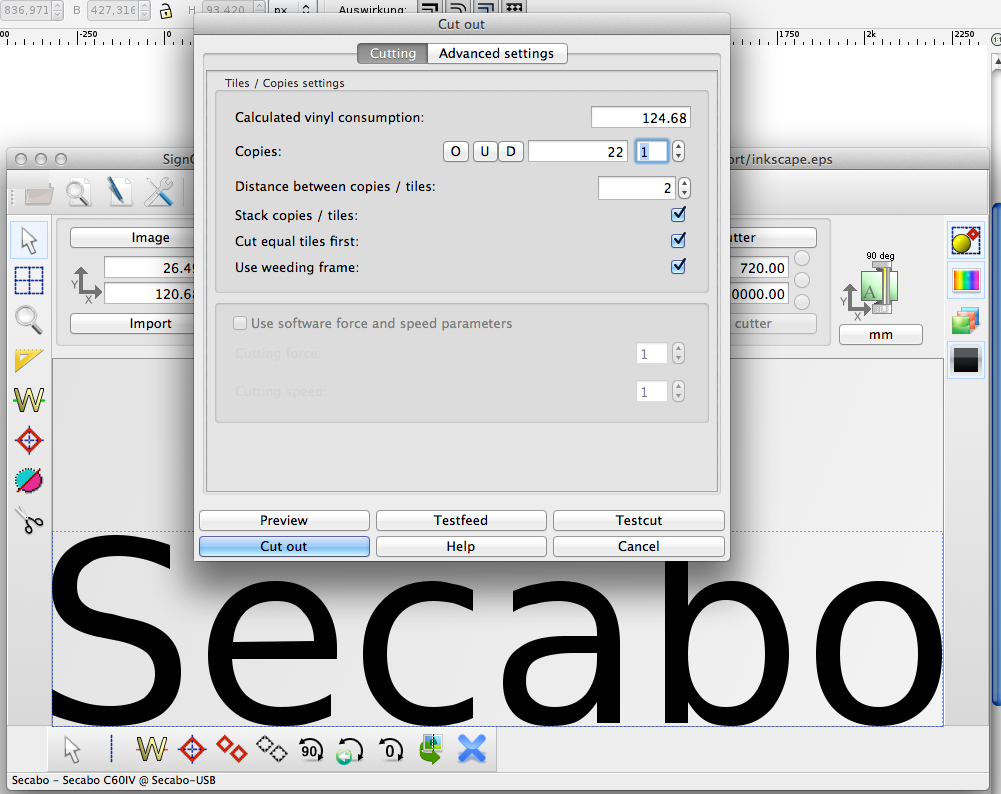Click the blue X delete icon
The height and width of the screenshot is (794, 1001).
pyautogui.click(x=472, y=749)
